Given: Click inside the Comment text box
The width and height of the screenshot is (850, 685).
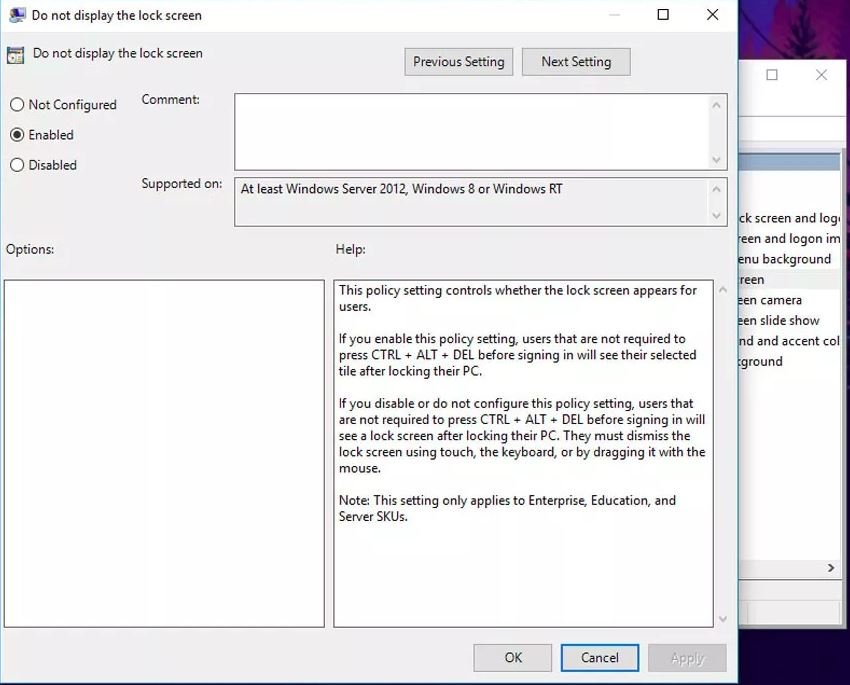Looking at the screenshot, I should click(x=470, y=131).
